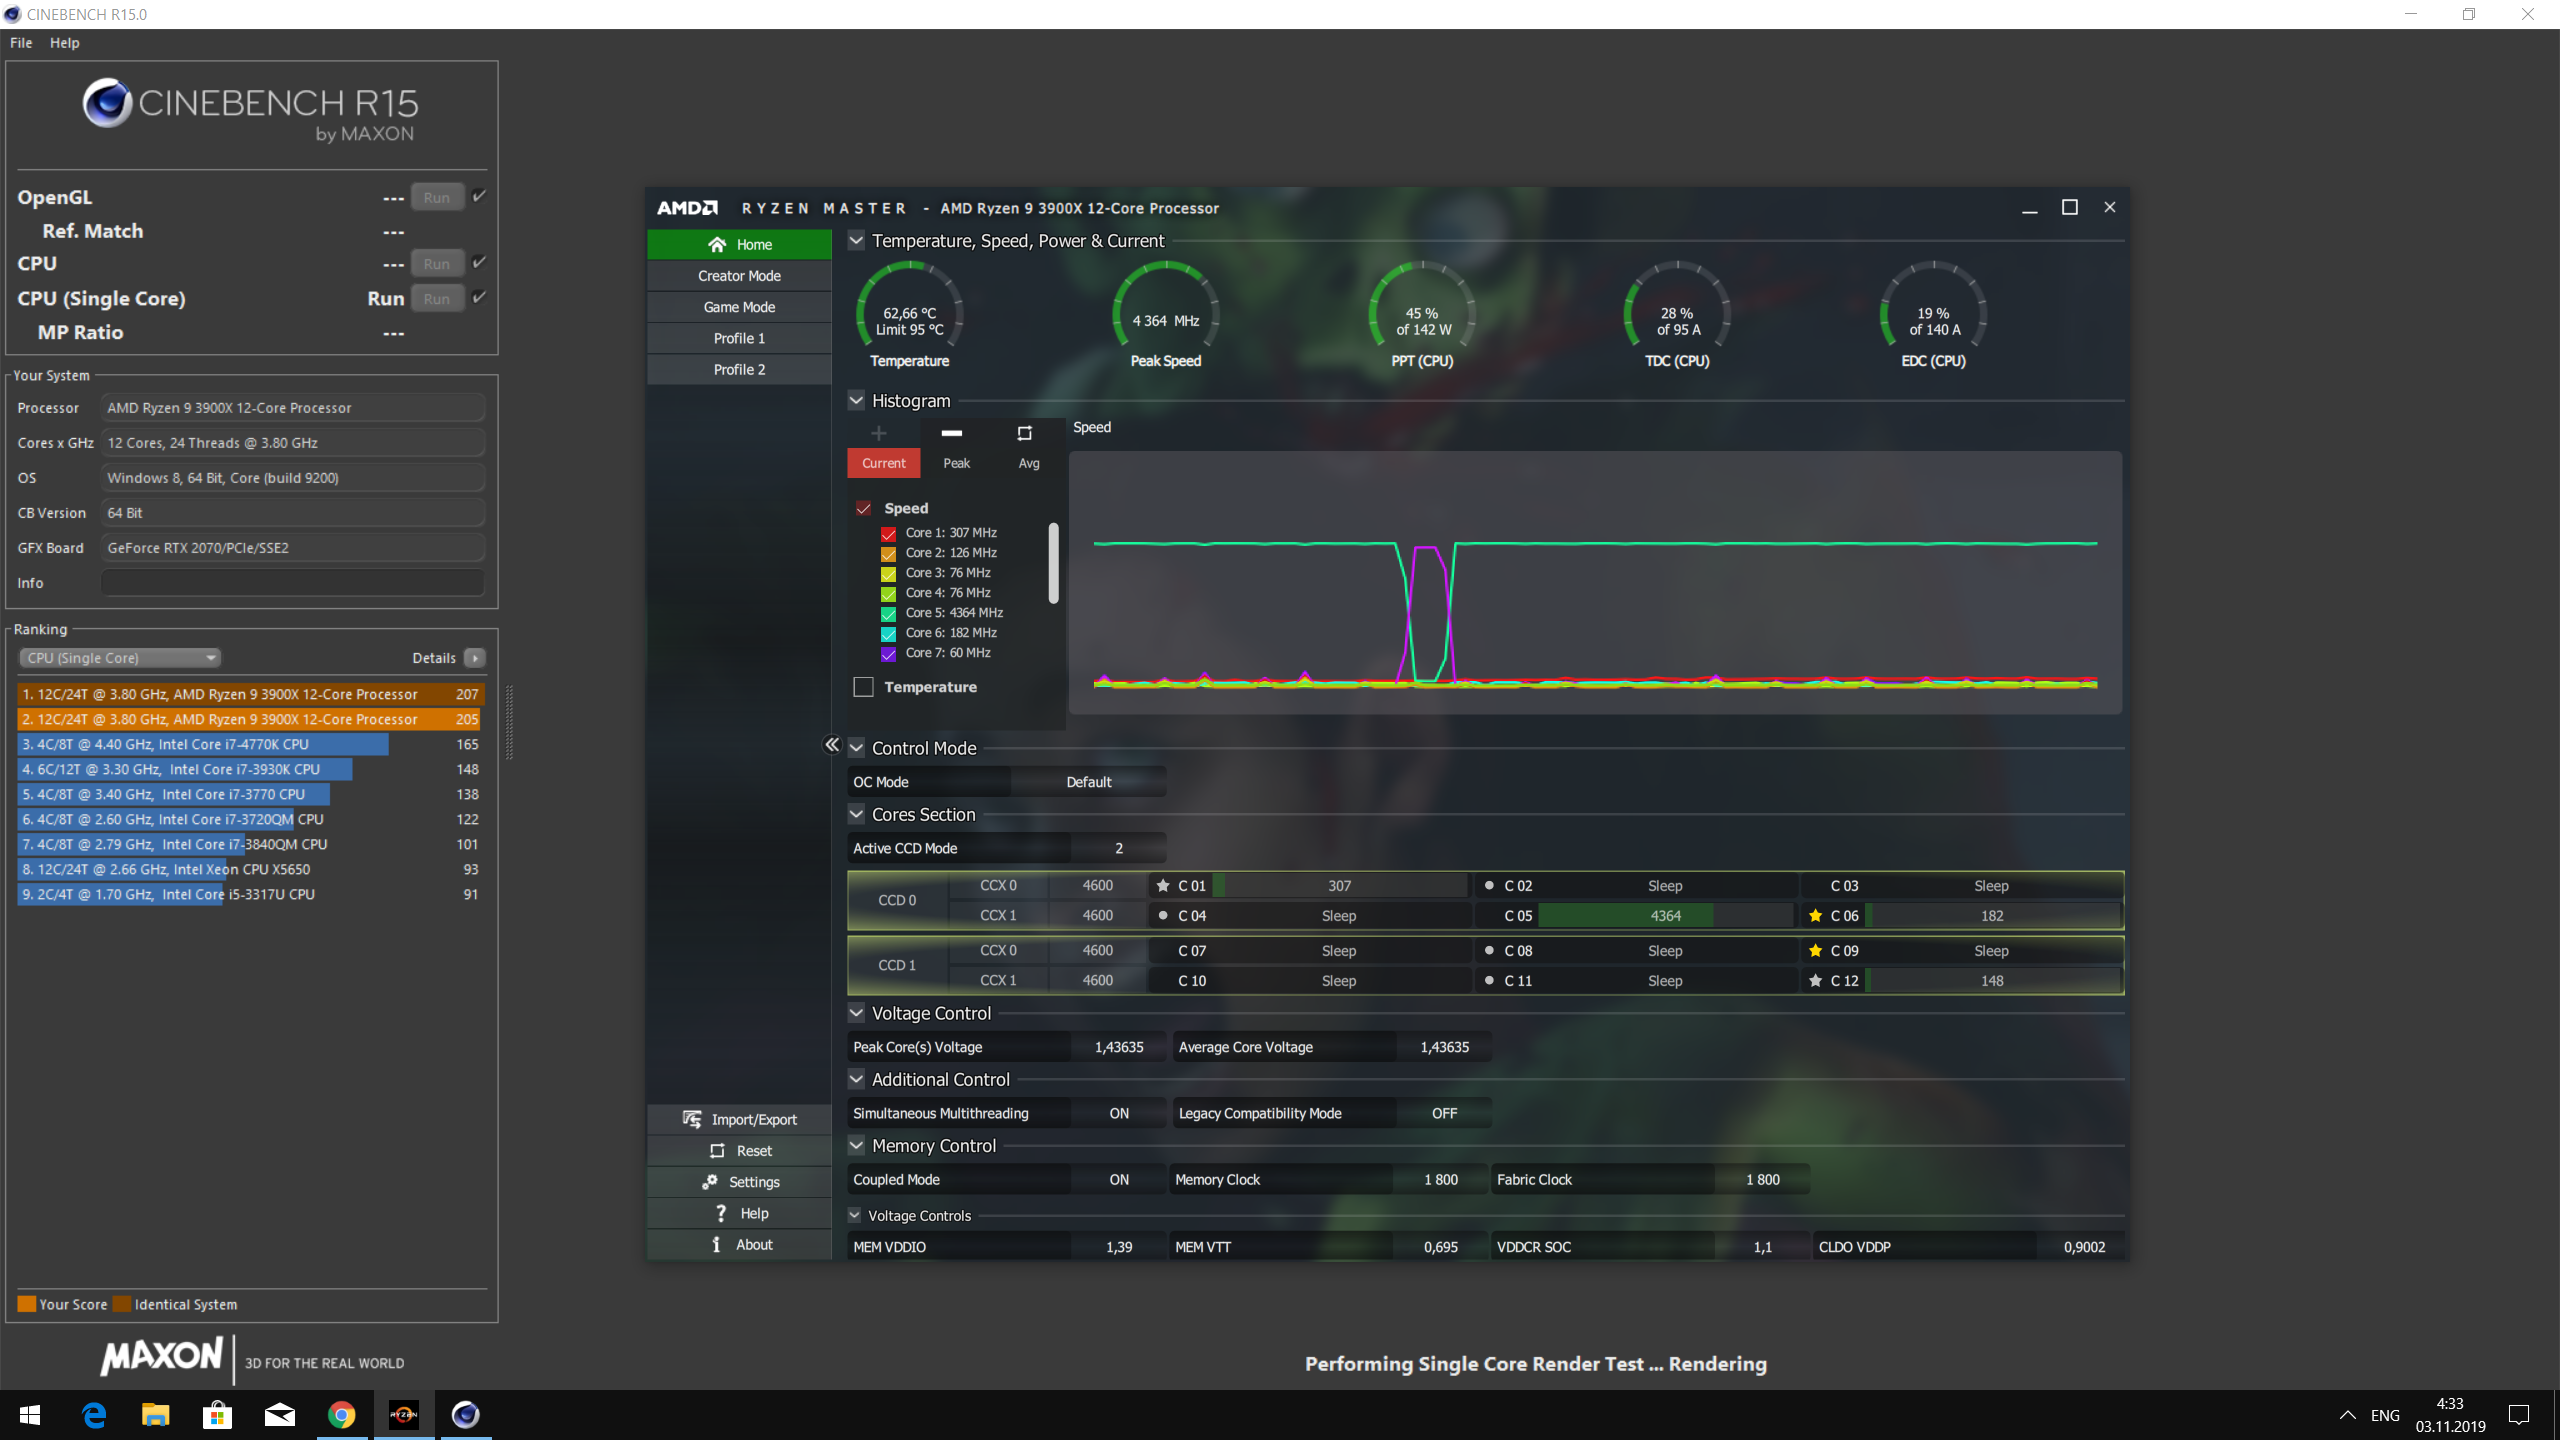The image size is (2560, 1440).
Task: Open the CPU (Single Core) ranking dropdown
Action: tap(120, 658)
